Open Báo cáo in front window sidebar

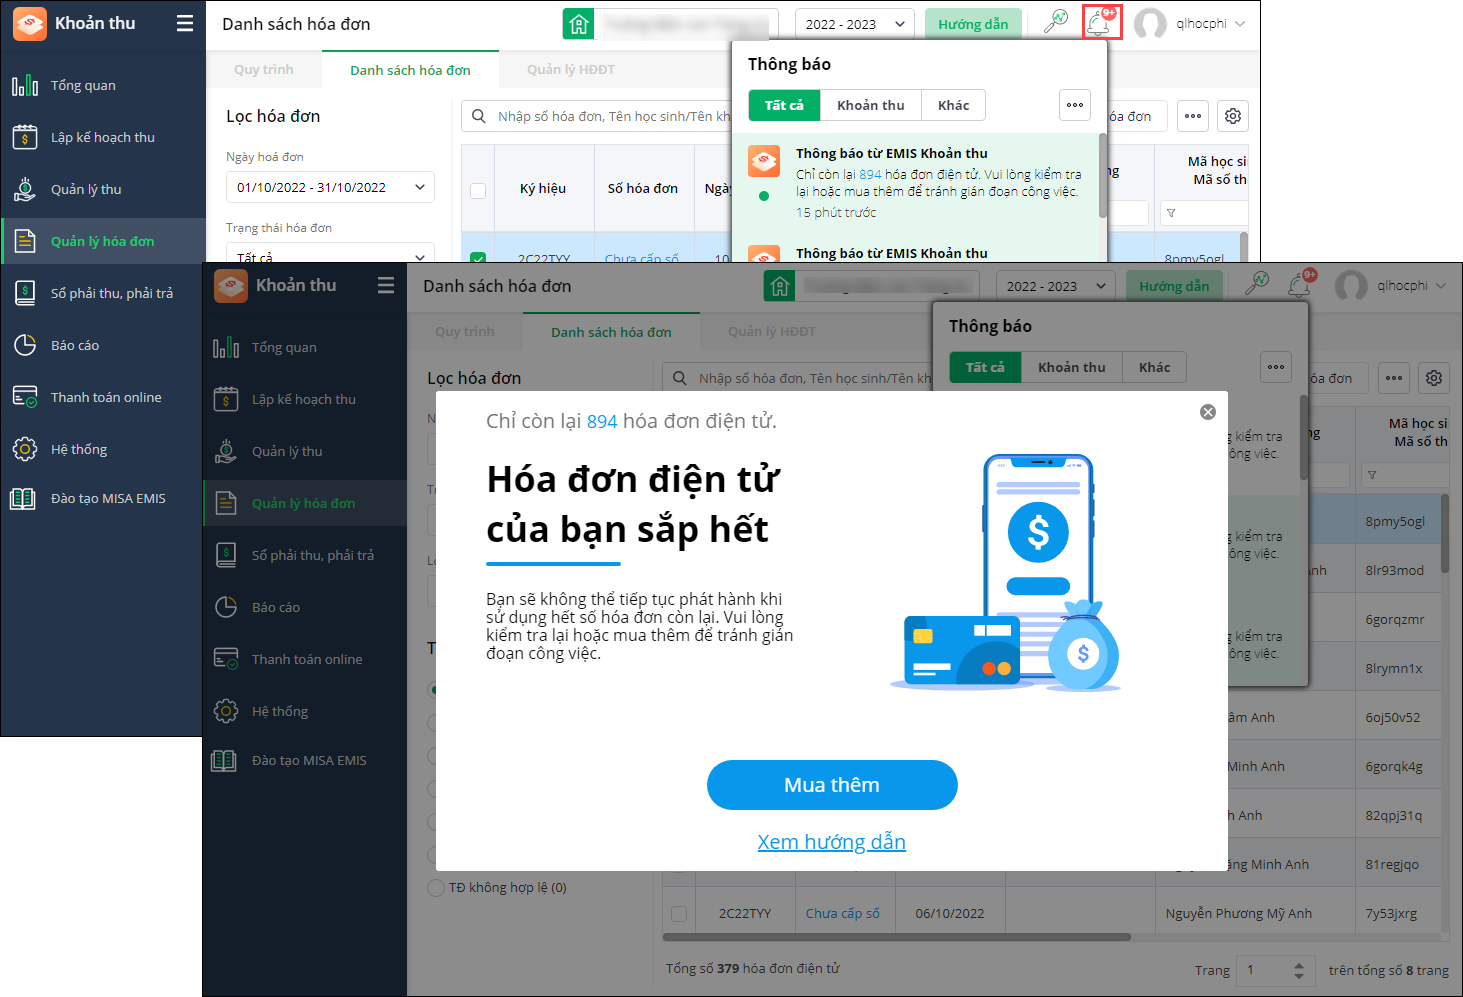click(305, 607)
